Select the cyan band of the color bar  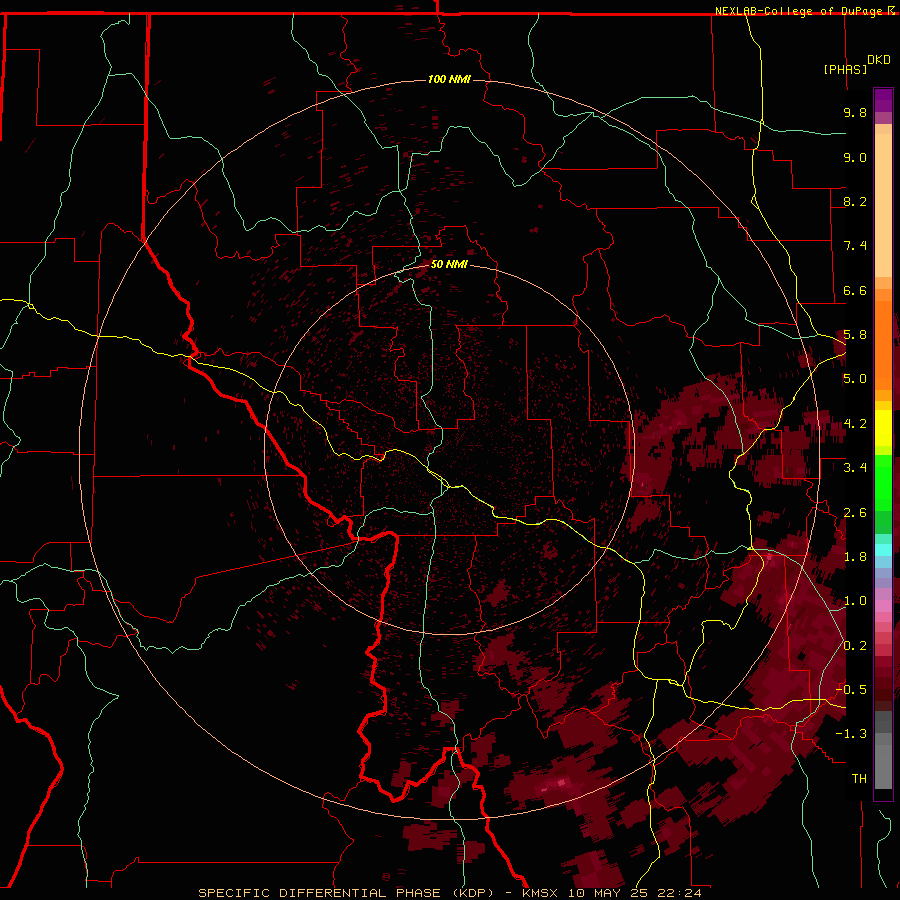[x=883, y=550]
